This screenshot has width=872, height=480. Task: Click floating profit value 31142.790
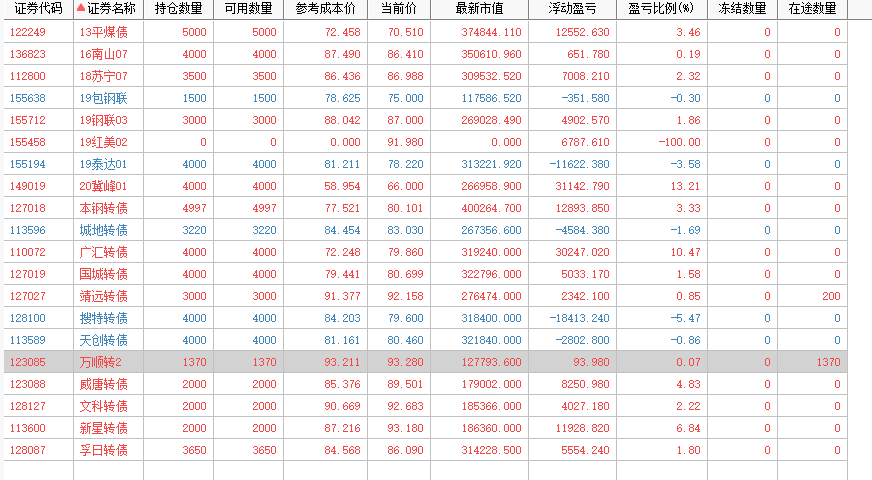click(x=582, y=186)
